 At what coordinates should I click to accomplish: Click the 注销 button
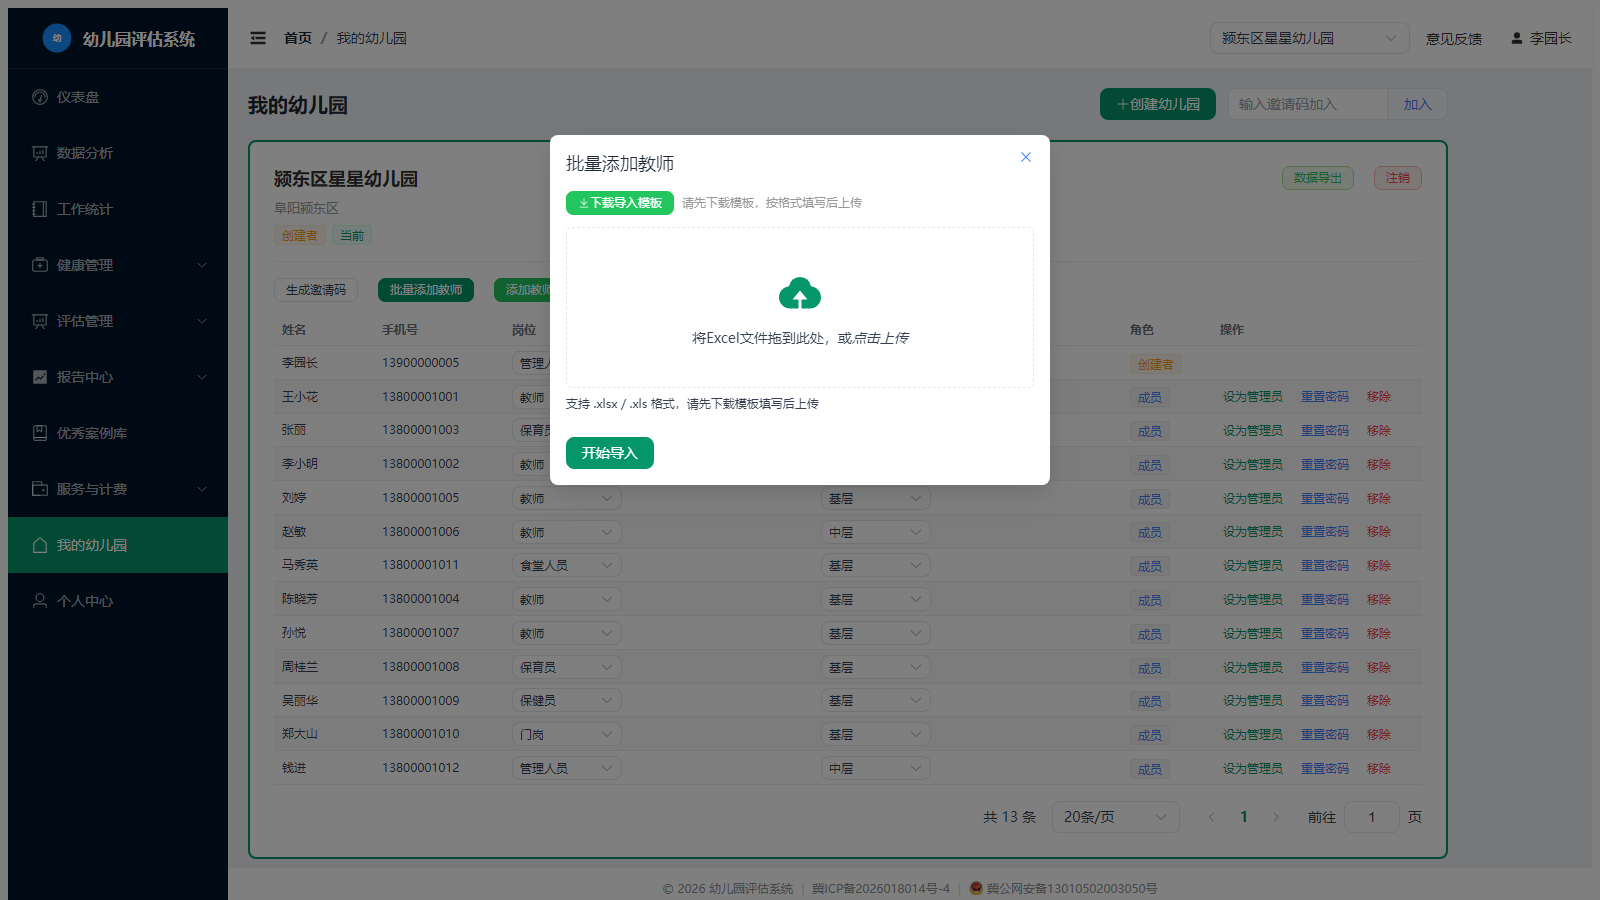click(1398, 178)
